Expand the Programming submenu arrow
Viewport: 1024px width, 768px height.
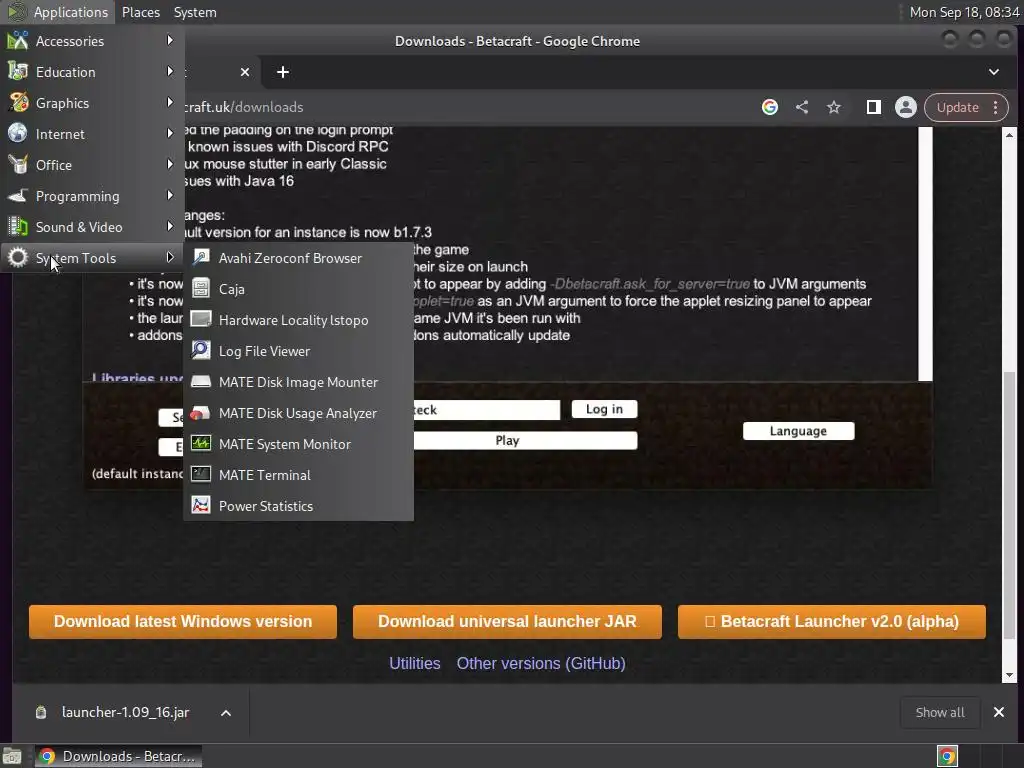point(170,195)
